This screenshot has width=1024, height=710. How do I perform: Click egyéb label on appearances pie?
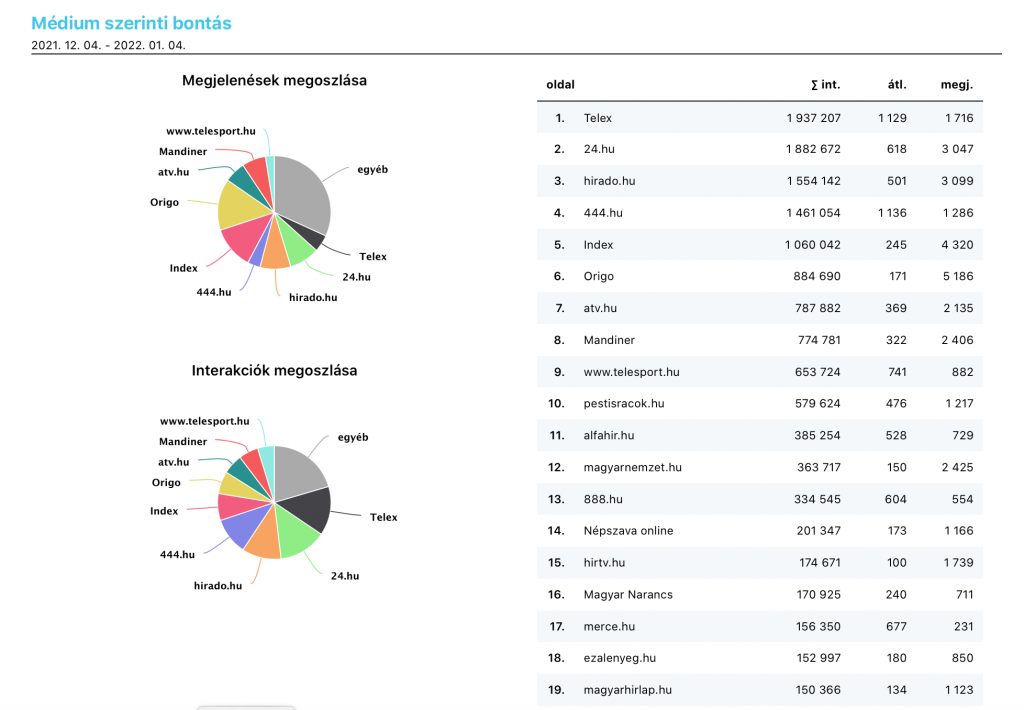click(x=372, y=169)
